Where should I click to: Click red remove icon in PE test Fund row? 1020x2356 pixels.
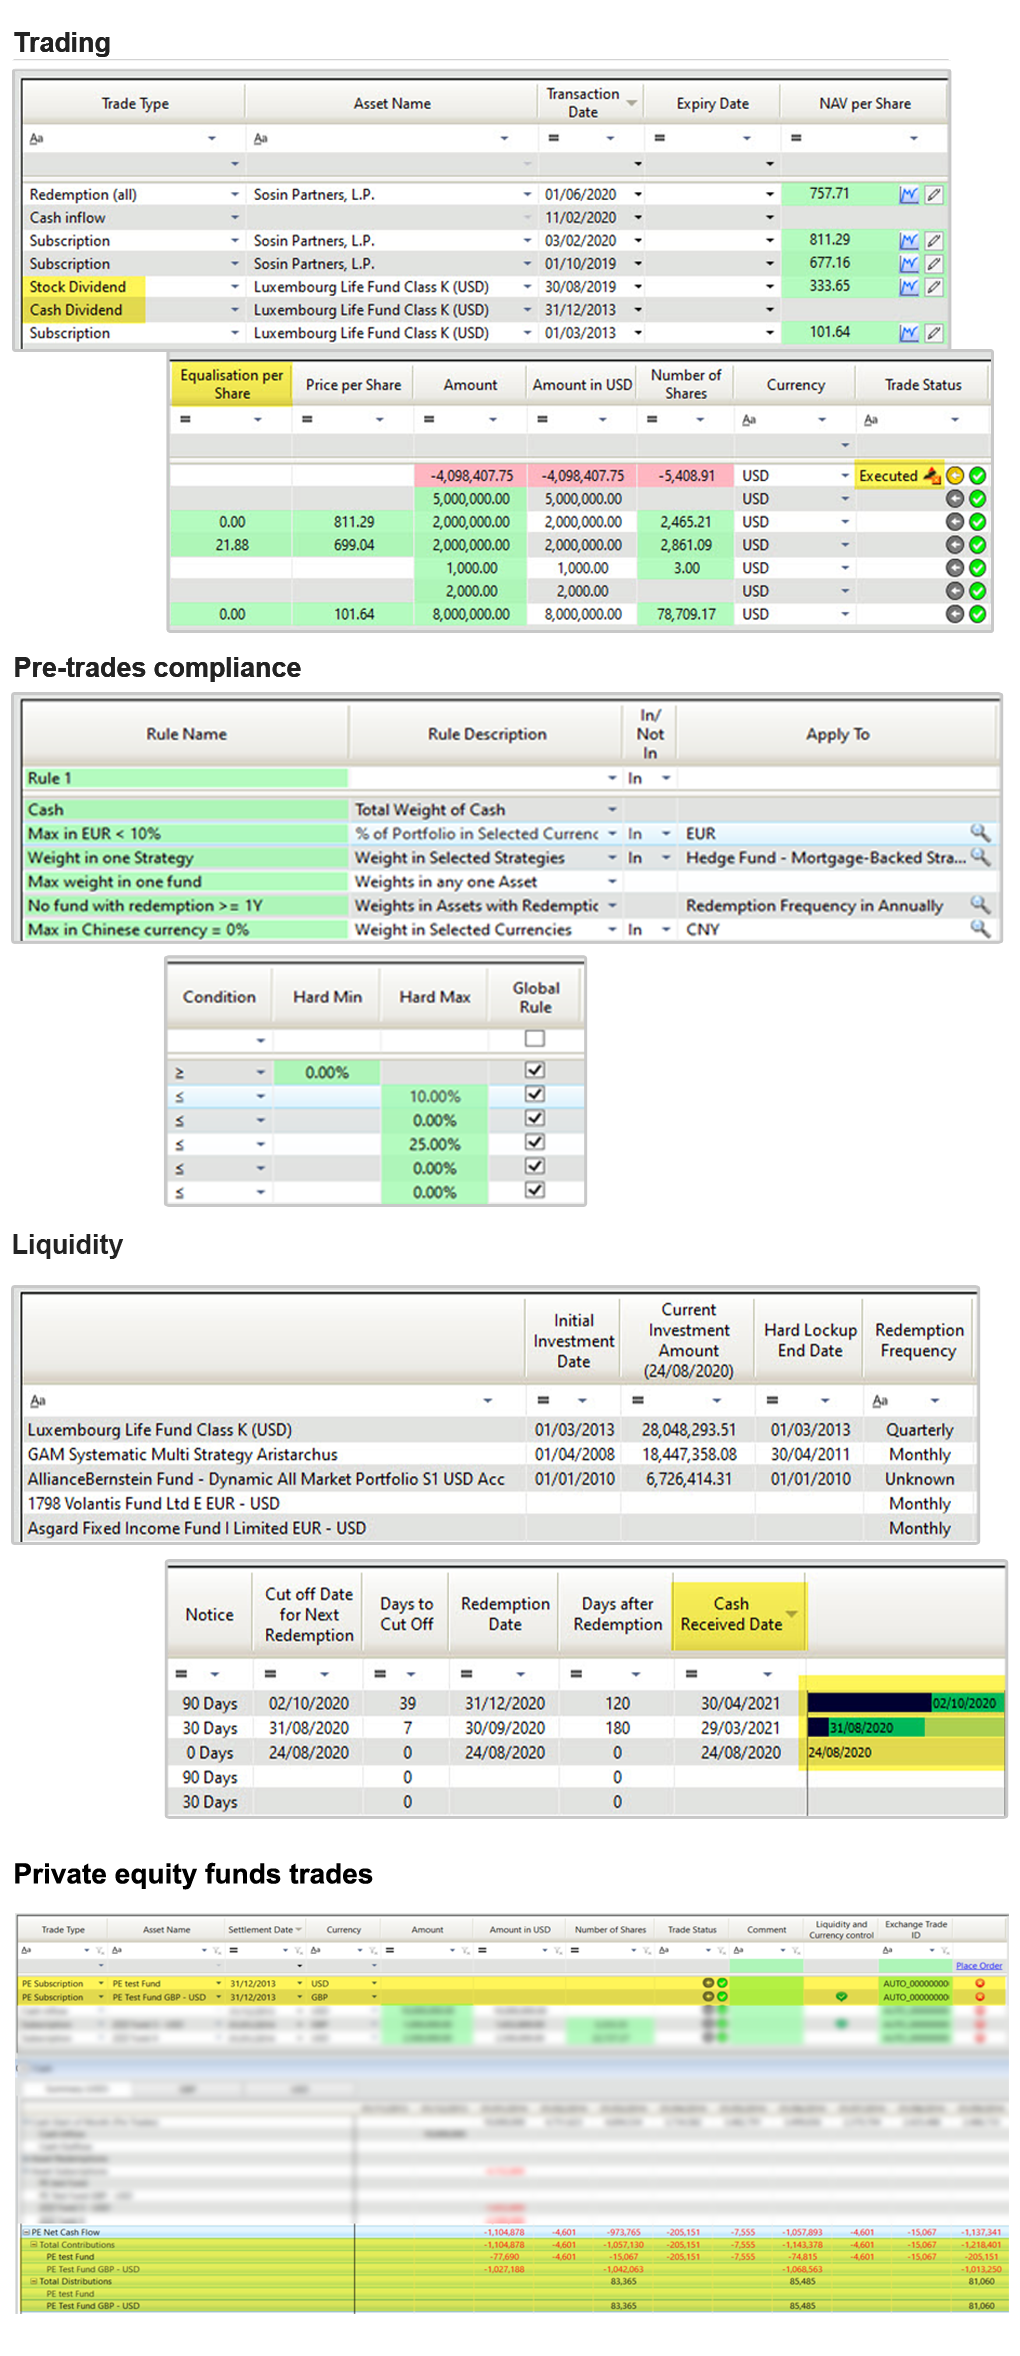click(x=980, y=1983)
